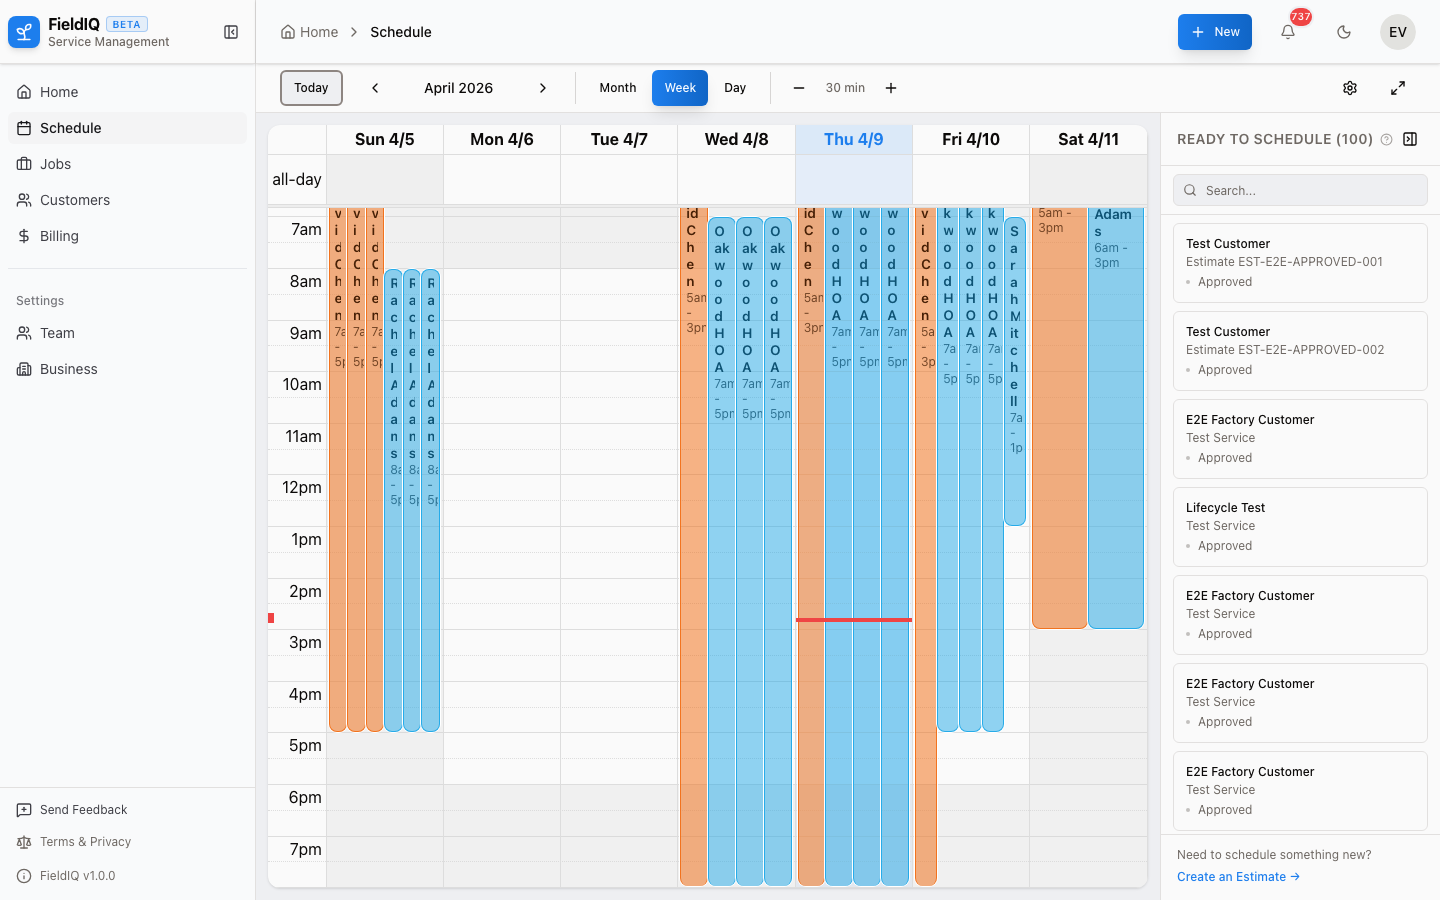Go to the previous week with the chevron

pos(375,88)
